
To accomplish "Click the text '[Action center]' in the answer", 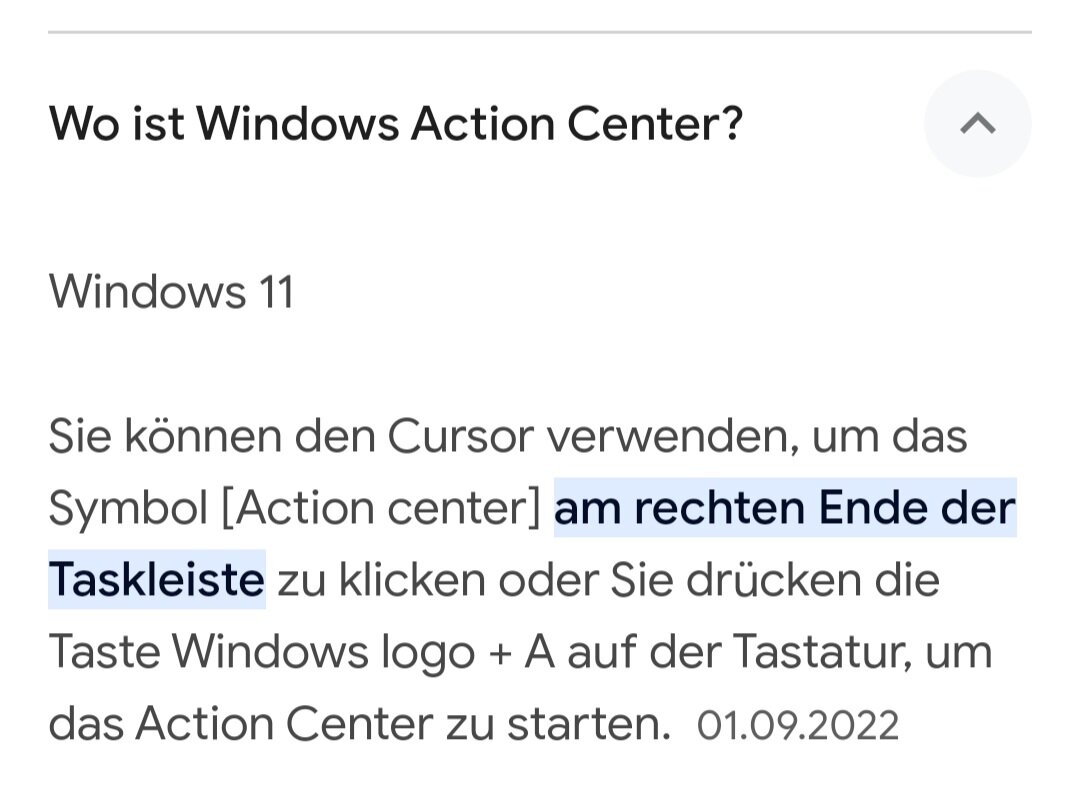I will 382,509.
